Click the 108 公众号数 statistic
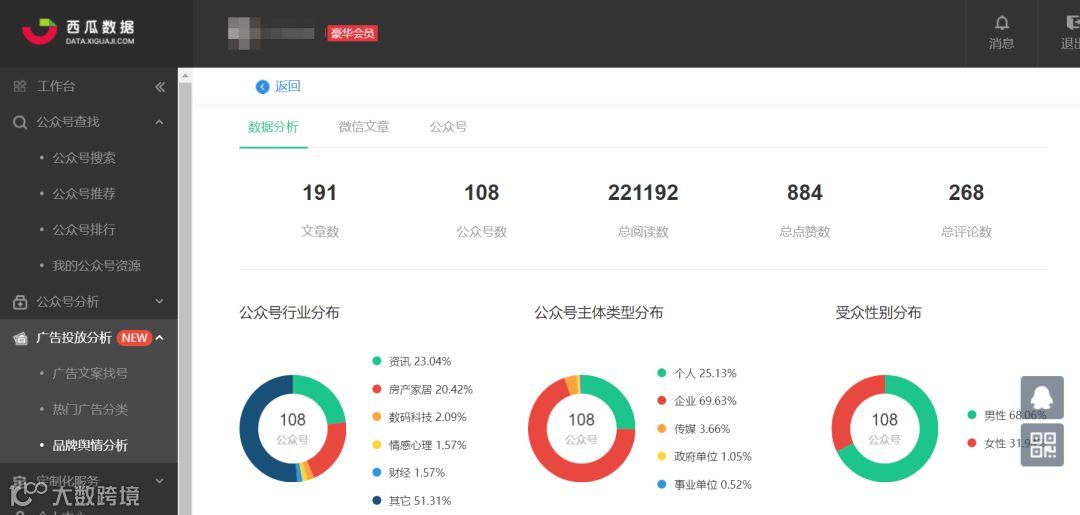Image resolution: width=1080 pixels, height=515 pixels. pos(481,210)
